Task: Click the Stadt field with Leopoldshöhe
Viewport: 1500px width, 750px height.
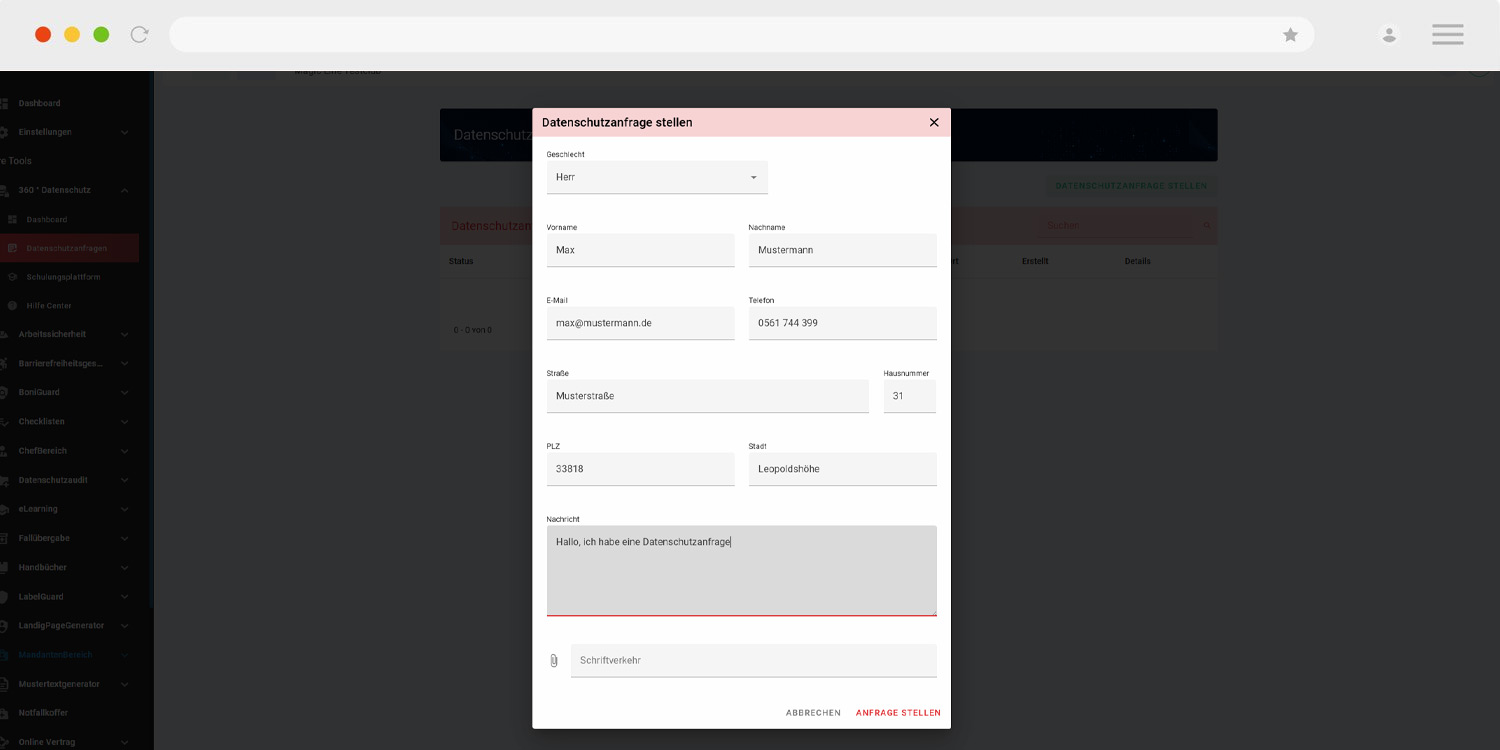Action: click(x=842, y=469)
